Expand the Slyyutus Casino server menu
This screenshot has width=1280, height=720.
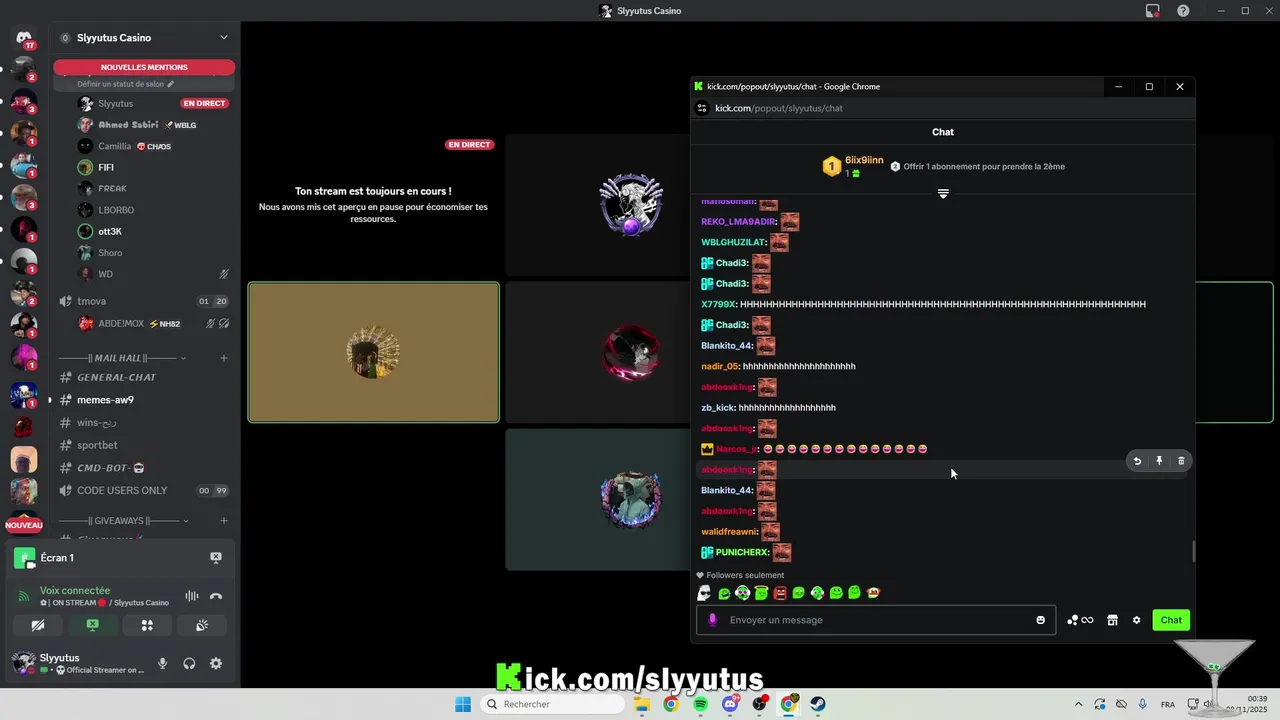(x=224, y=38)
